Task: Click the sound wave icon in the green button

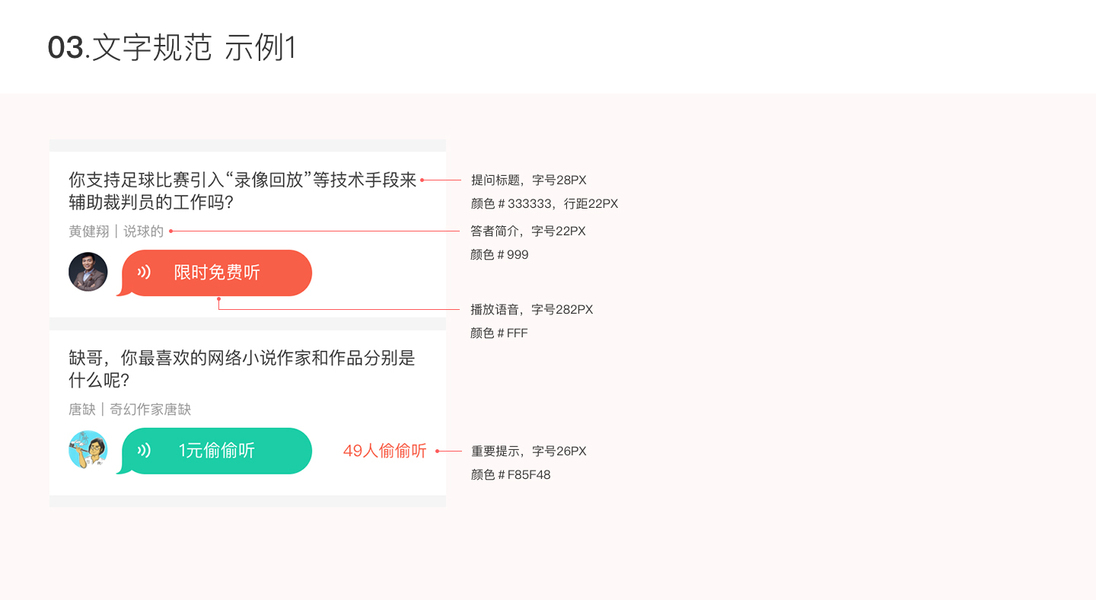Action: tap(144, 451)
